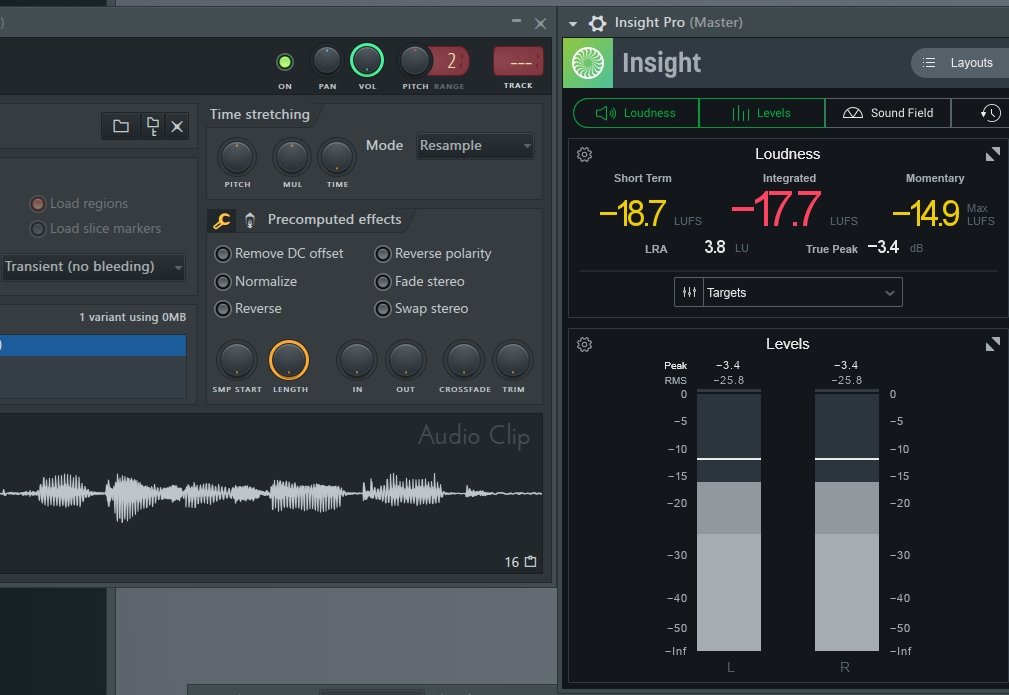Enable the Normalize option
Image resolution: width=1009 pixels, height=695 pixels.
[223, 282]
